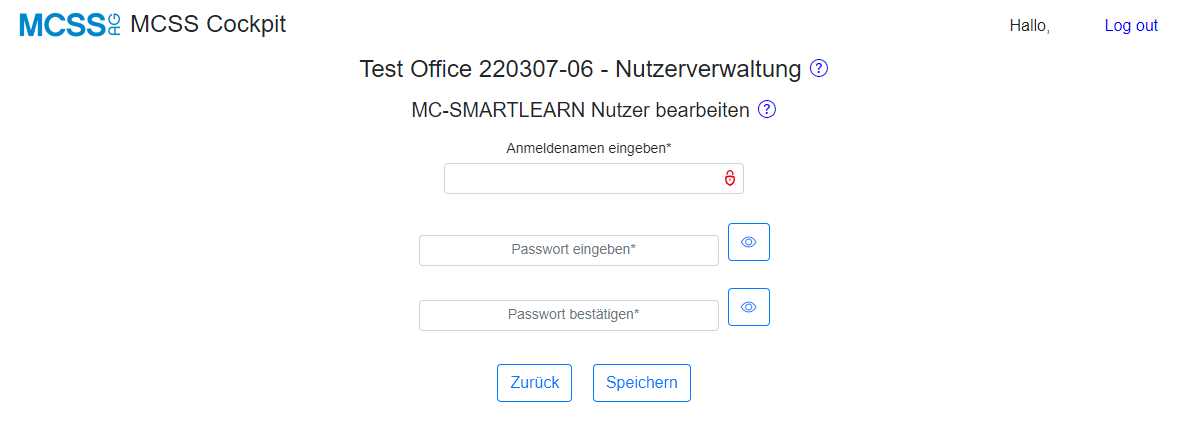
Task: Click the Nutzer bearbeiten subheading text
Action: point(670,110)
